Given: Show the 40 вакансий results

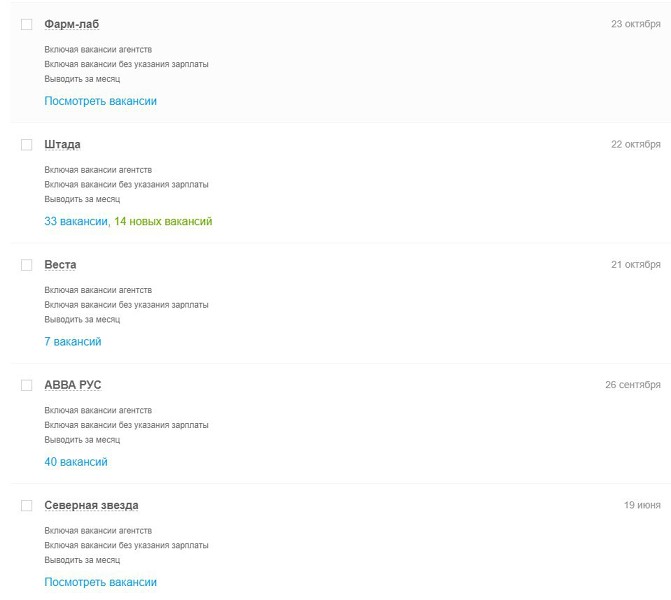Looking at the screenshot, I should coord(76,462).
